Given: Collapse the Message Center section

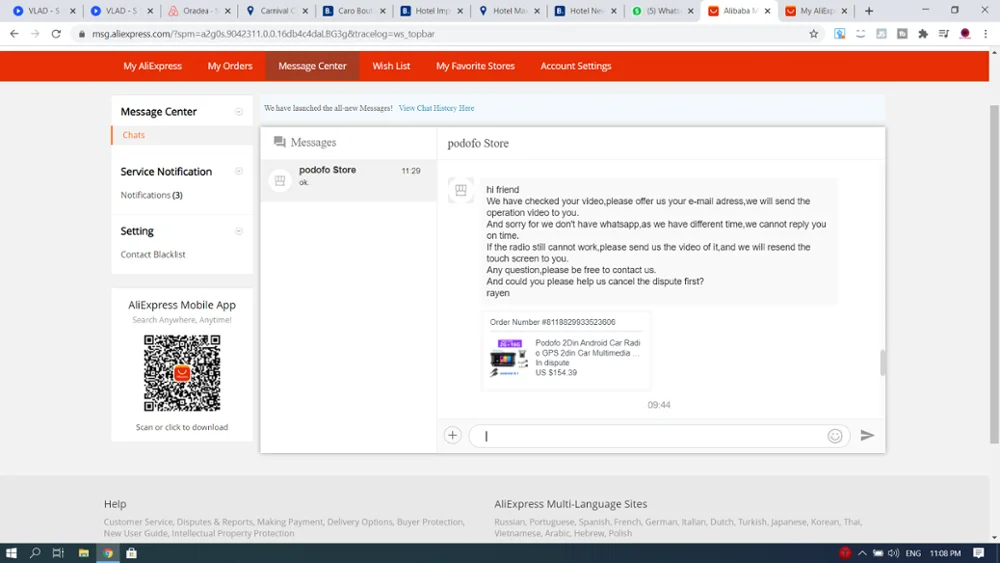Looking at the screenshot, I should [239, 112].
